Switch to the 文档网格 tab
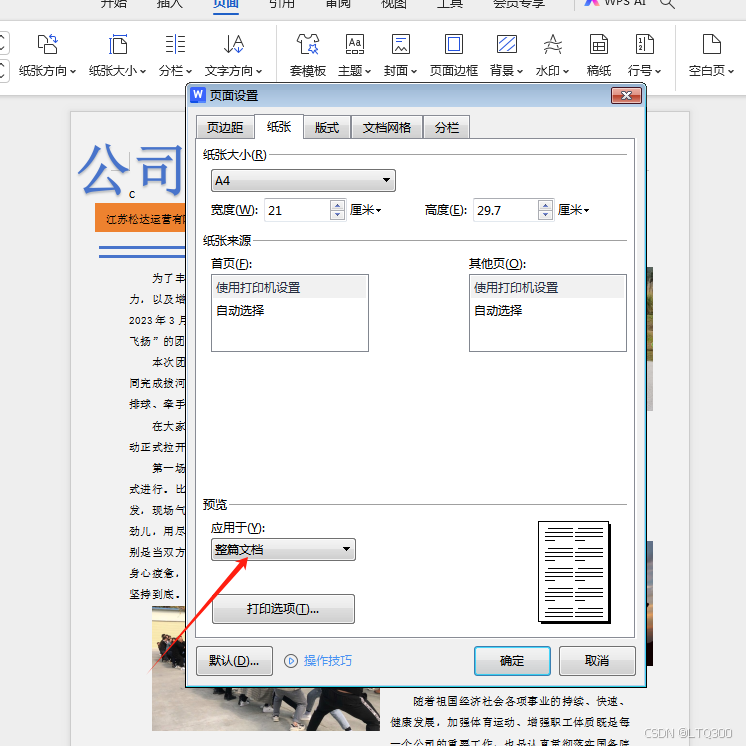The width and height of the screenshot is (746, 746). (386, 127)
